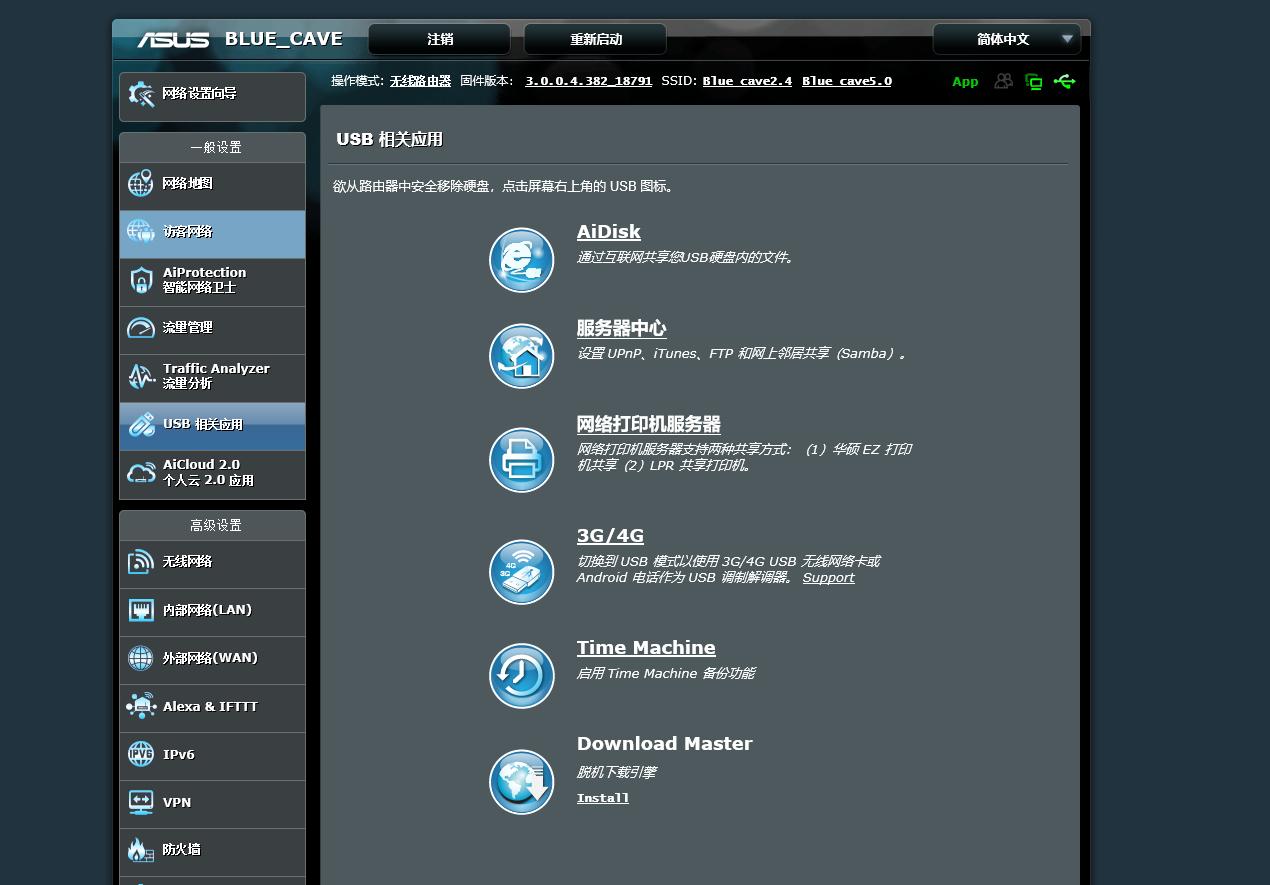Click the 重新启动 reboot button

[595, 39]
